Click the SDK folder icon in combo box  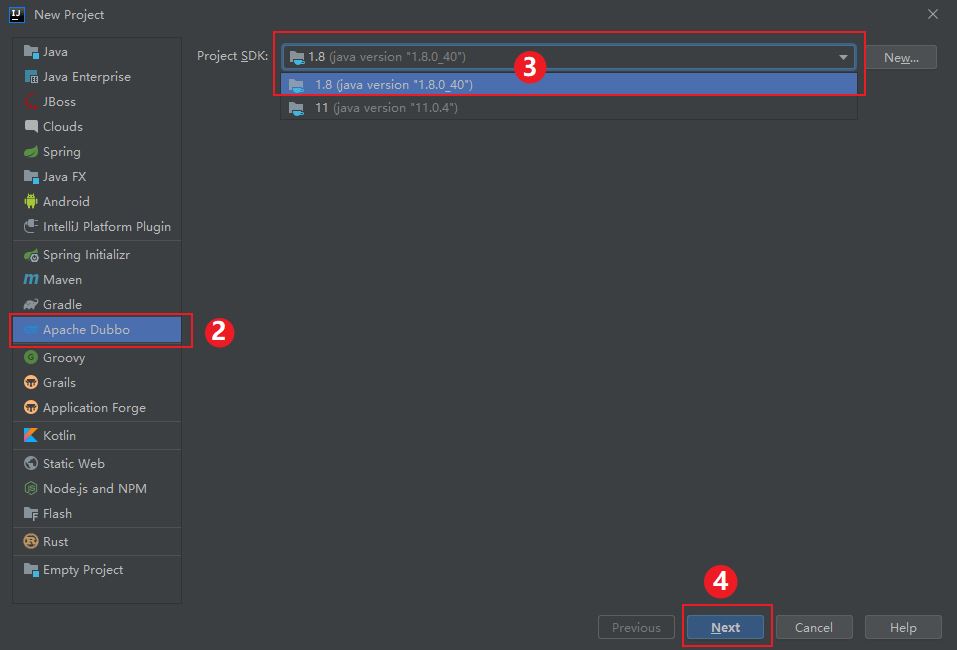pos(297,57)
